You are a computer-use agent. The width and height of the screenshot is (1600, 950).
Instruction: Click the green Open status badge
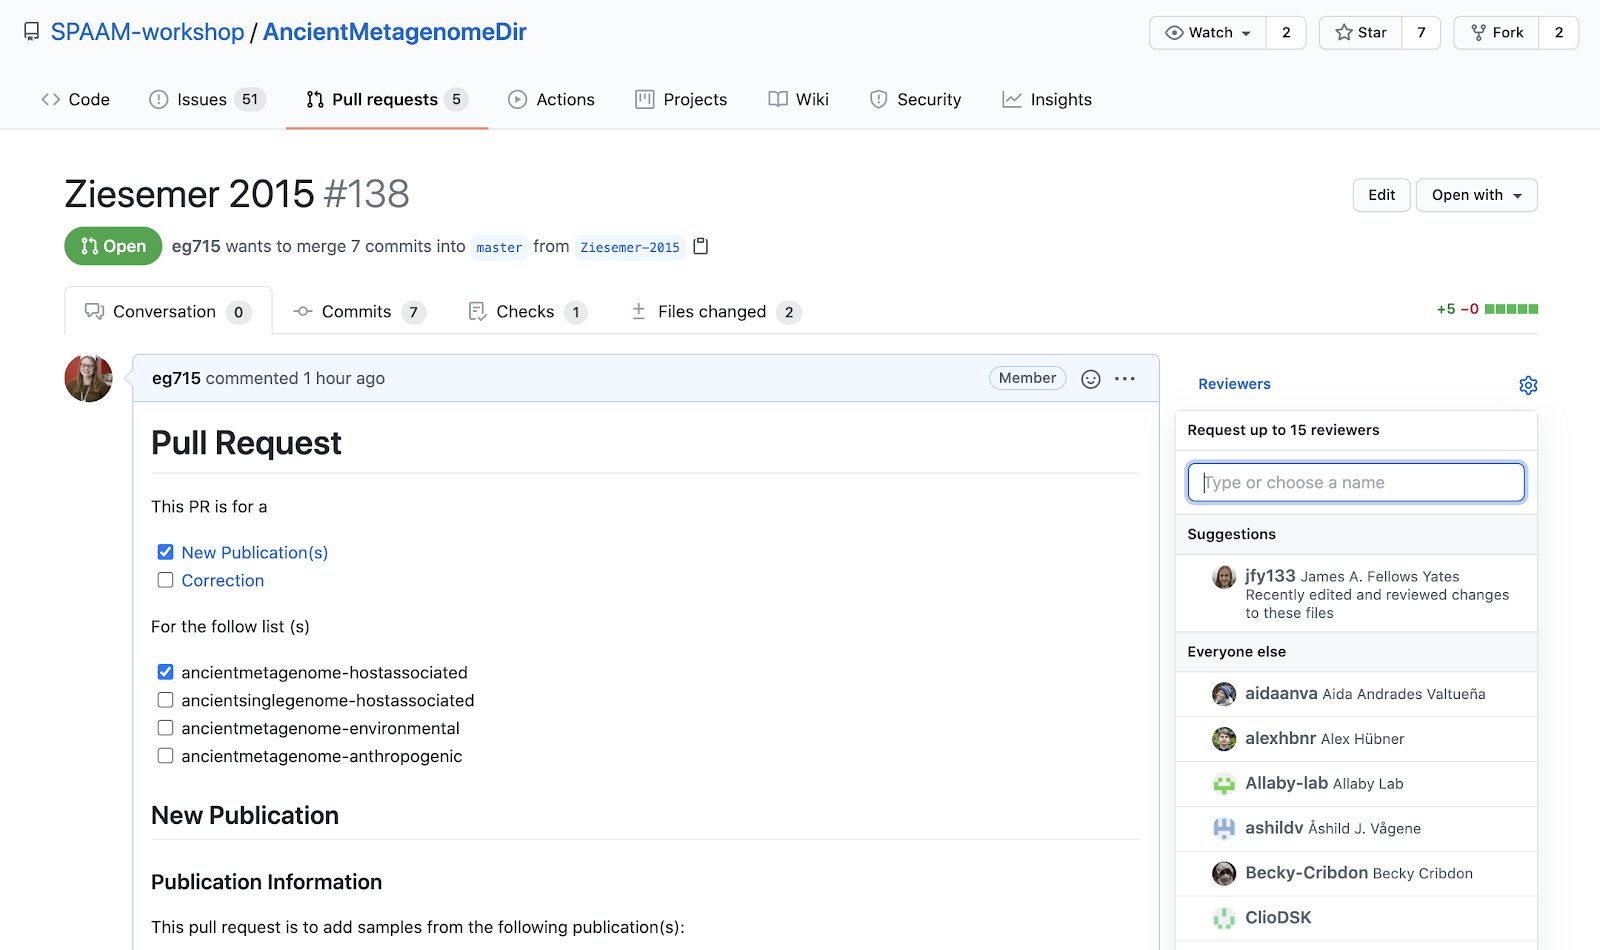tap(113, 246)
